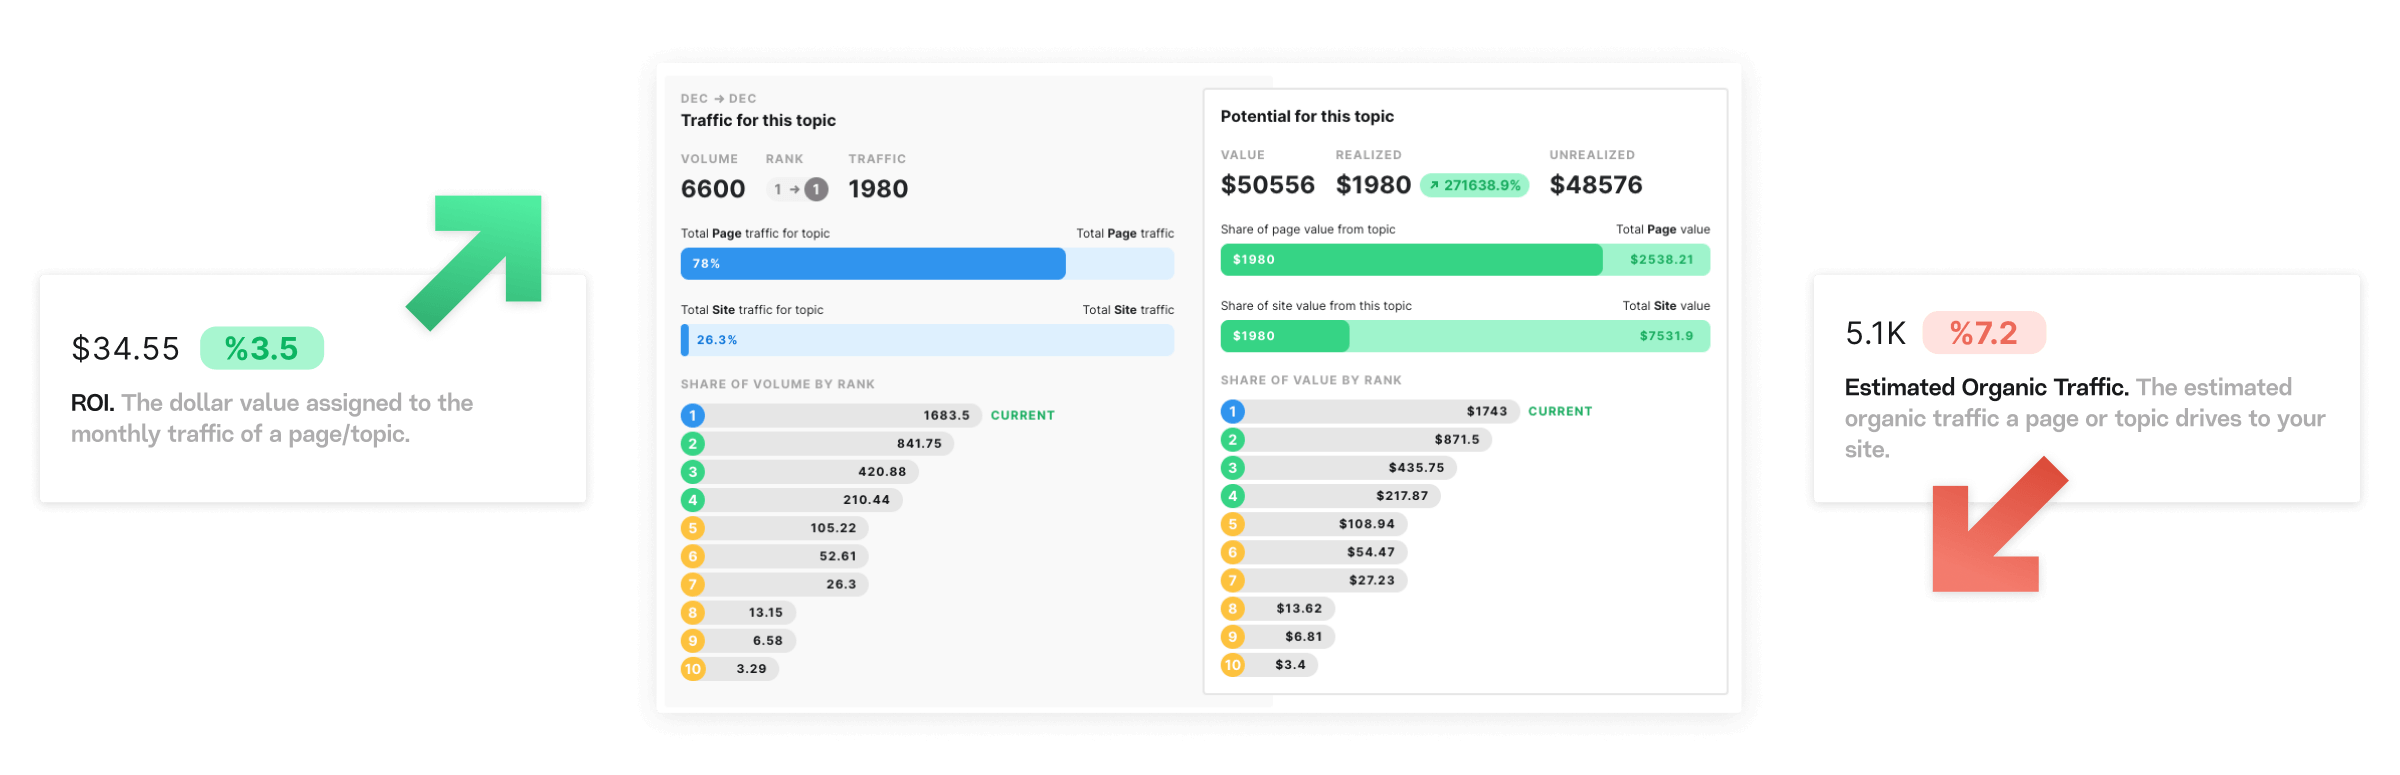Click the blue 78% page traffic bar

(x=872, y=264)
